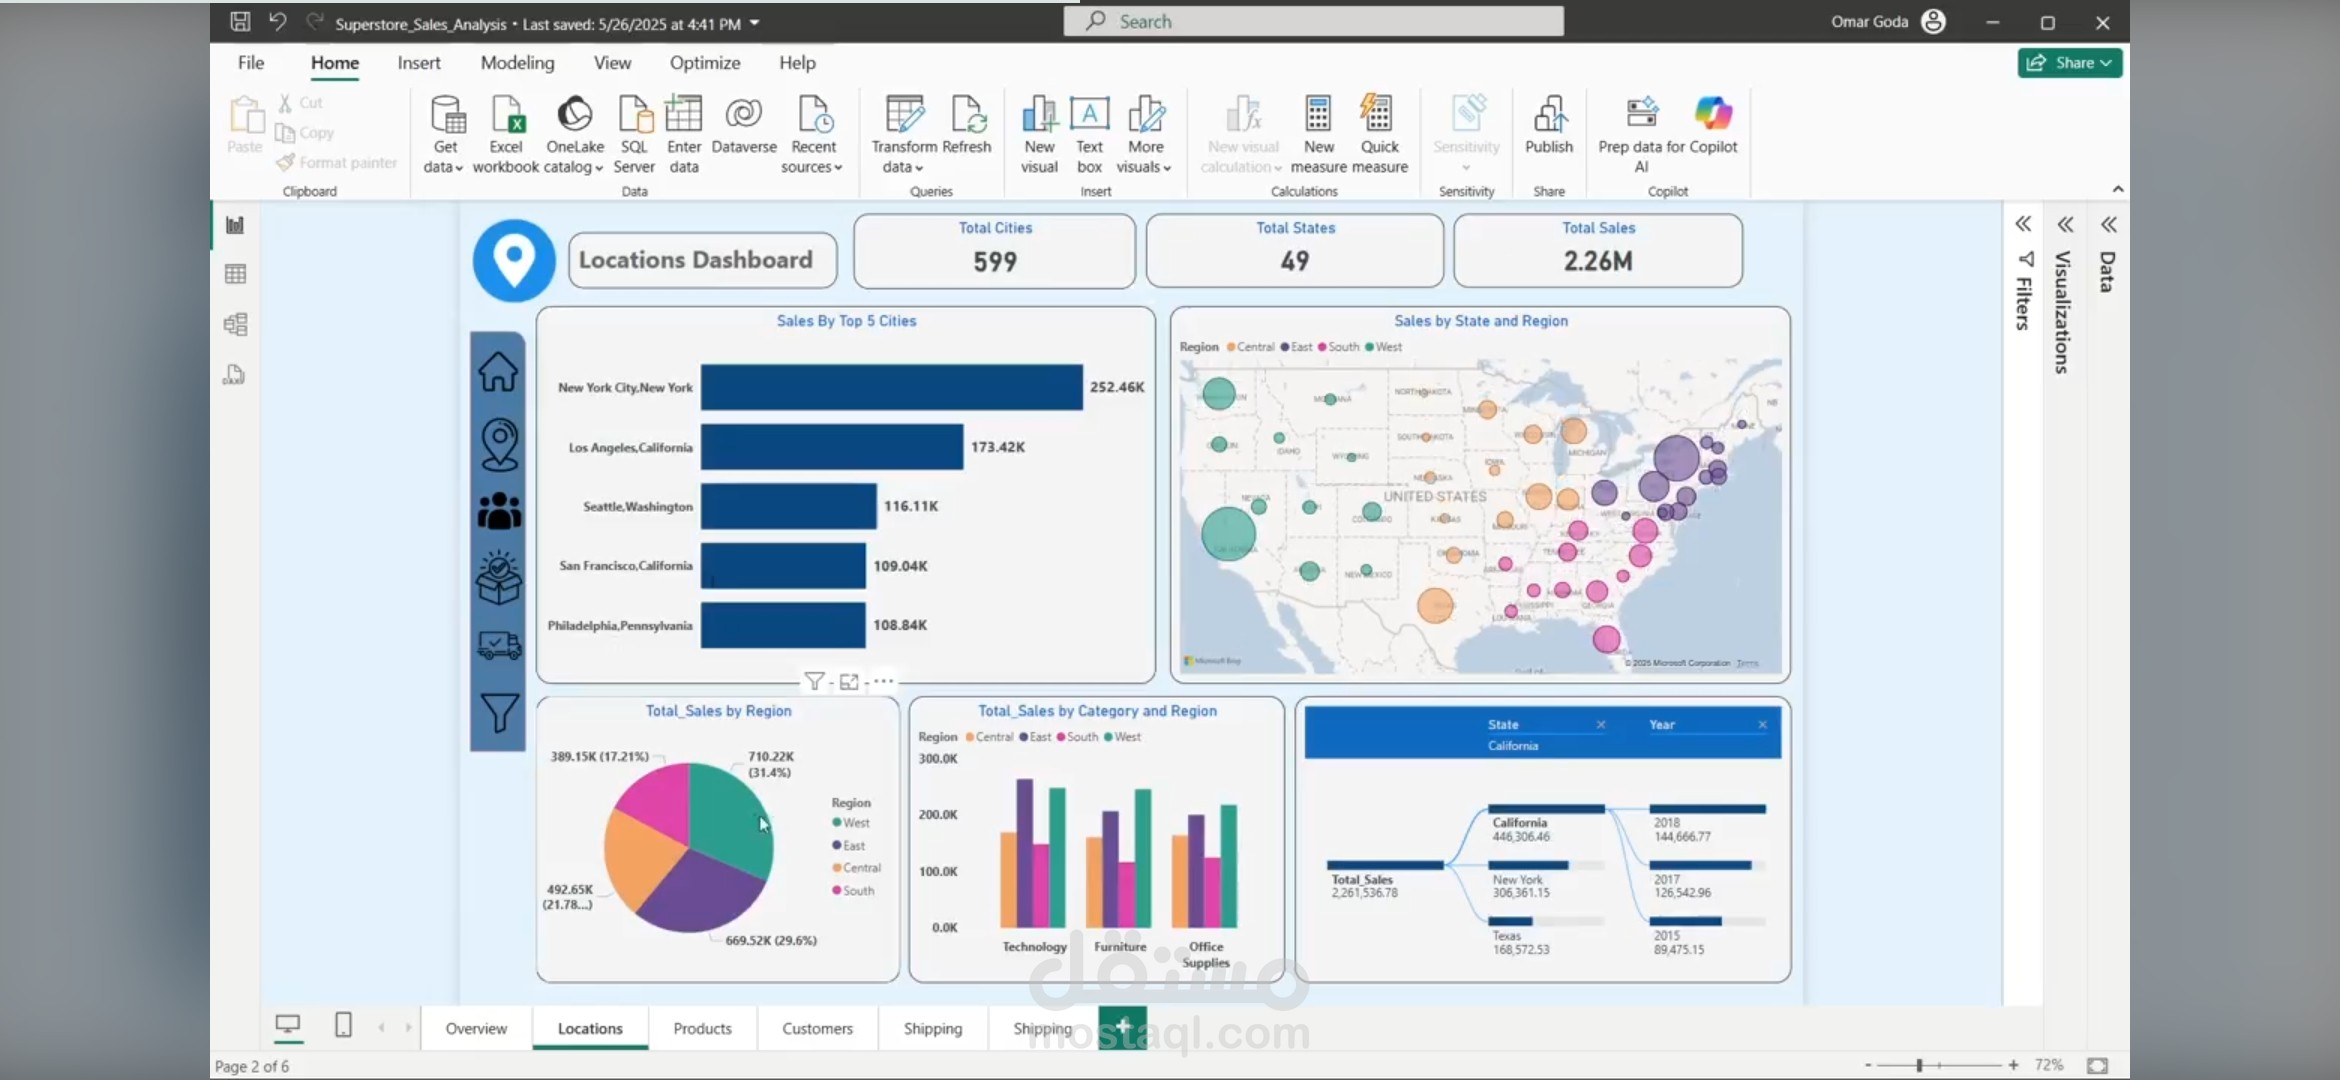The height and width of the screenshot is (1080, 2340).
Task: Connect to SQL Server
Action: [634, 135]
